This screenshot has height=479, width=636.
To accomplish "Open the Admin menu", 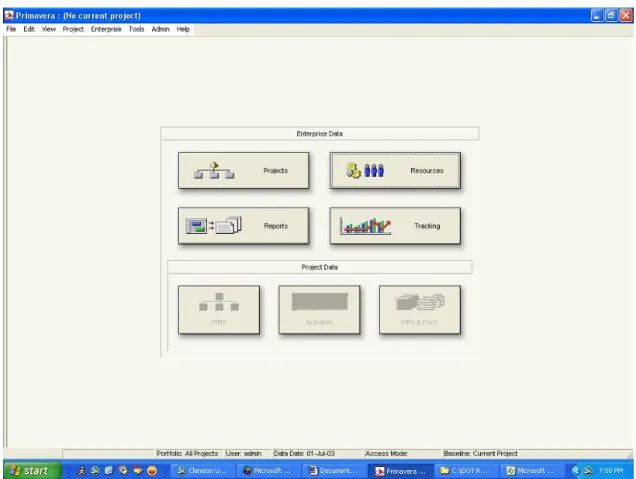I will (x=160, y=29).
